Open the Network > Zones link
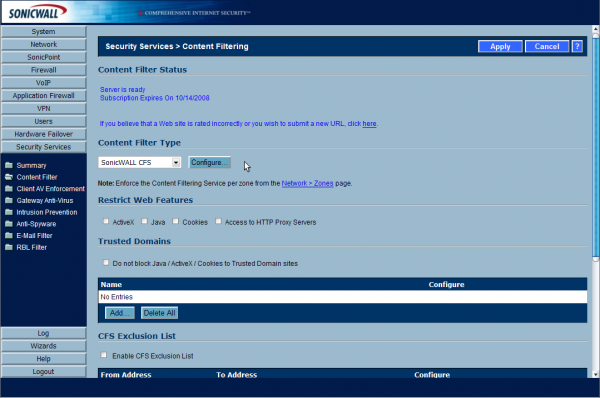Viewport: 600px width, 398px height. pyautogui.click(x=307, y=183)
